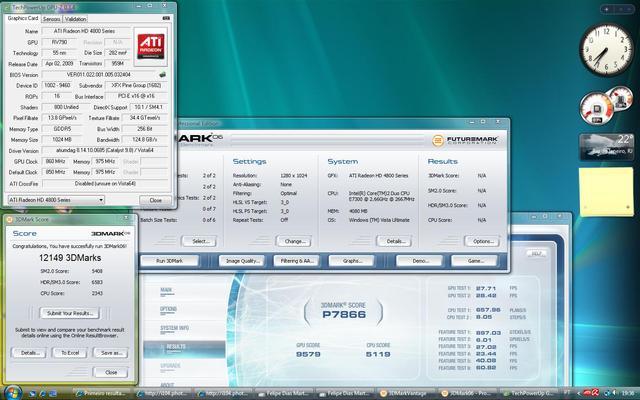Click the HELP button in 3DMark Vantage
The image size is (640, 400).
click(536, 254)
